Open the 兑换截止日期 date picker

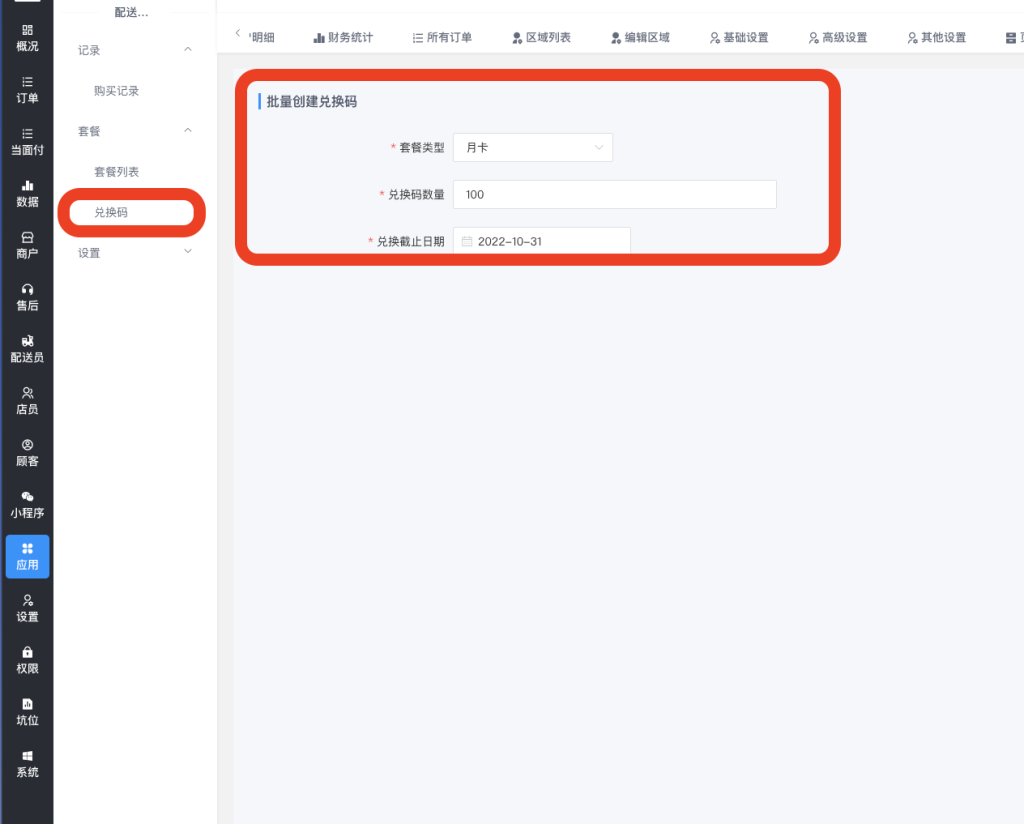(x=541, y=241)
